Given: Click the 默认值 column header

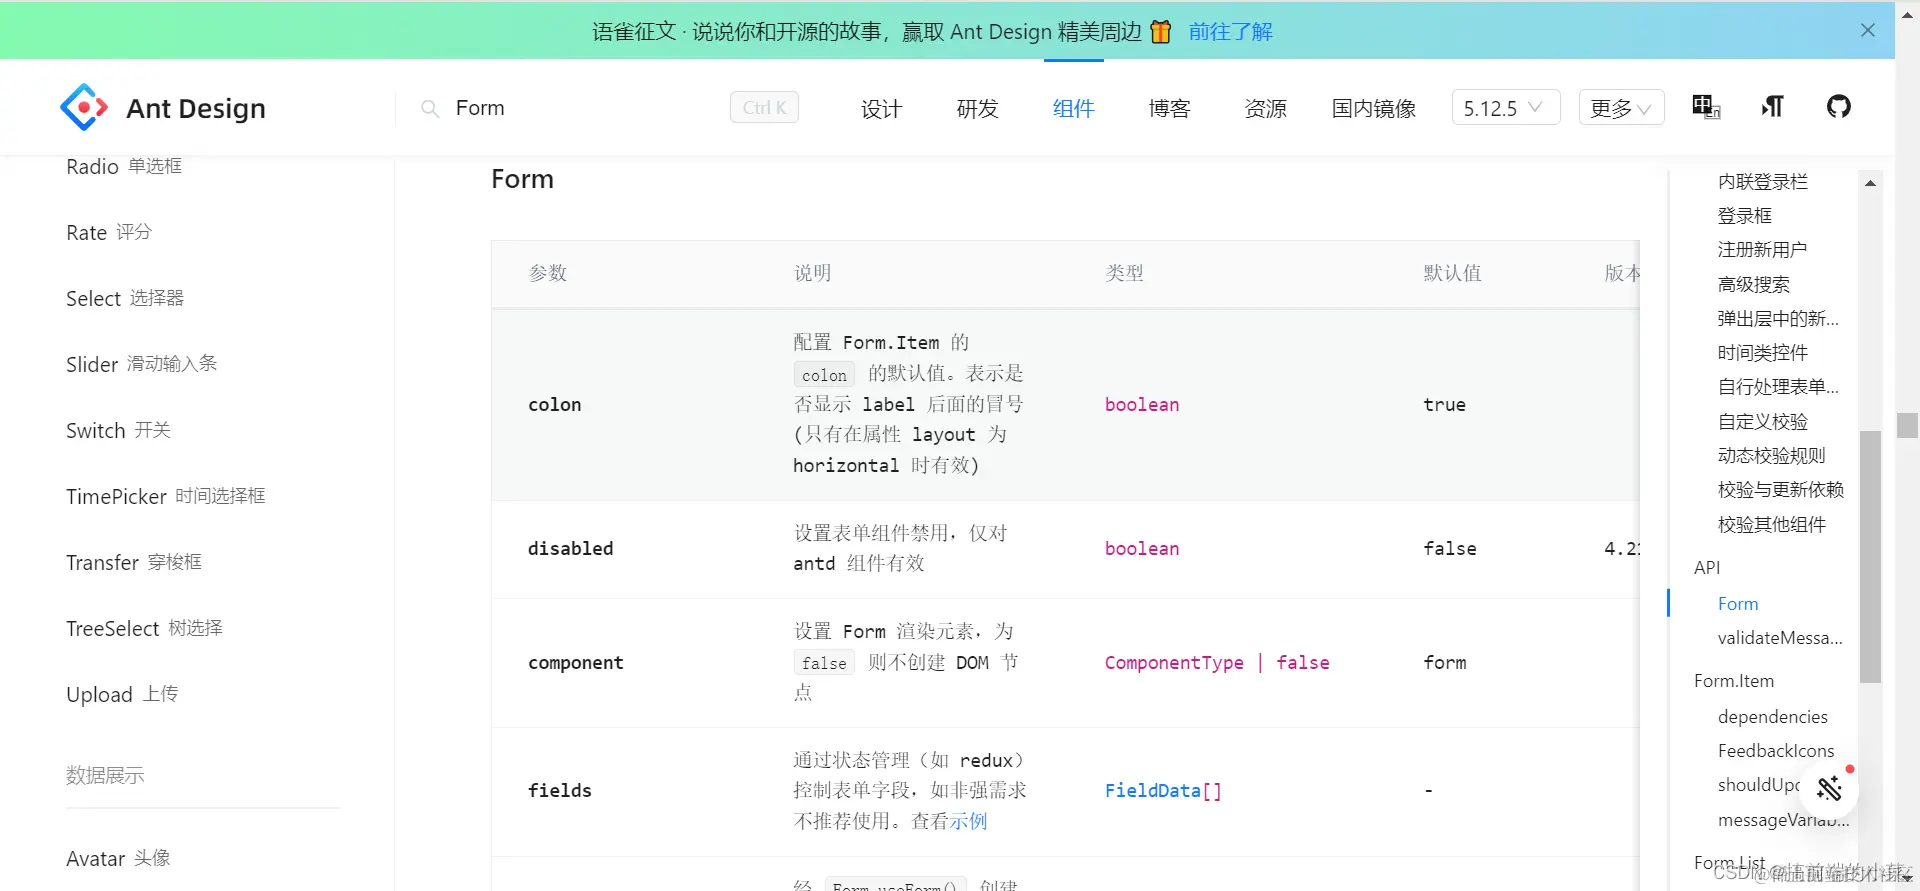Looking at the screenshot, I should (1452, 273).
